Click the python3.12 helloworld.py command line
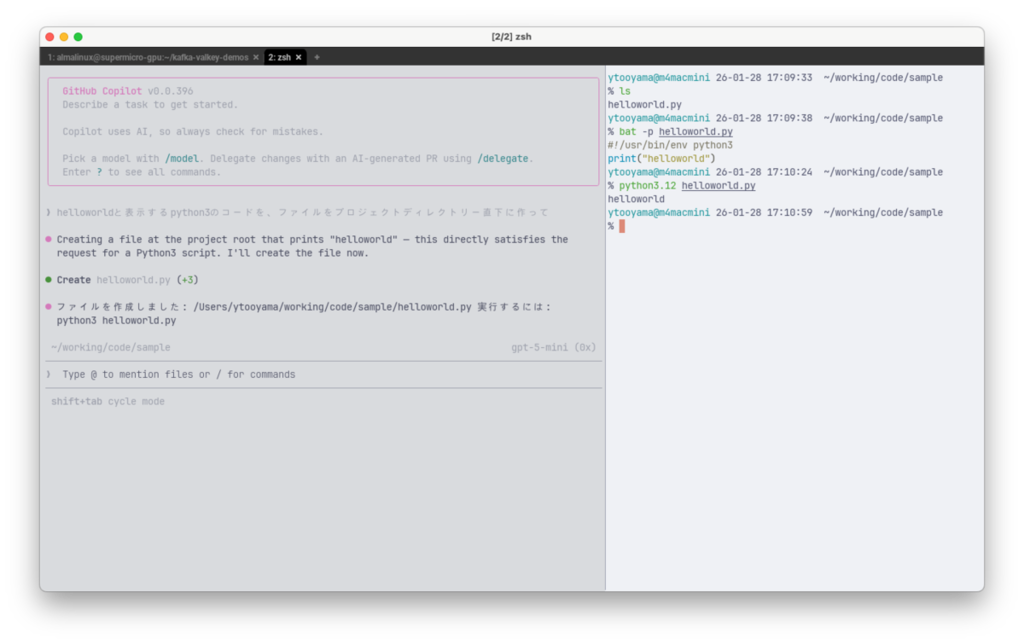 click(681, 186)
